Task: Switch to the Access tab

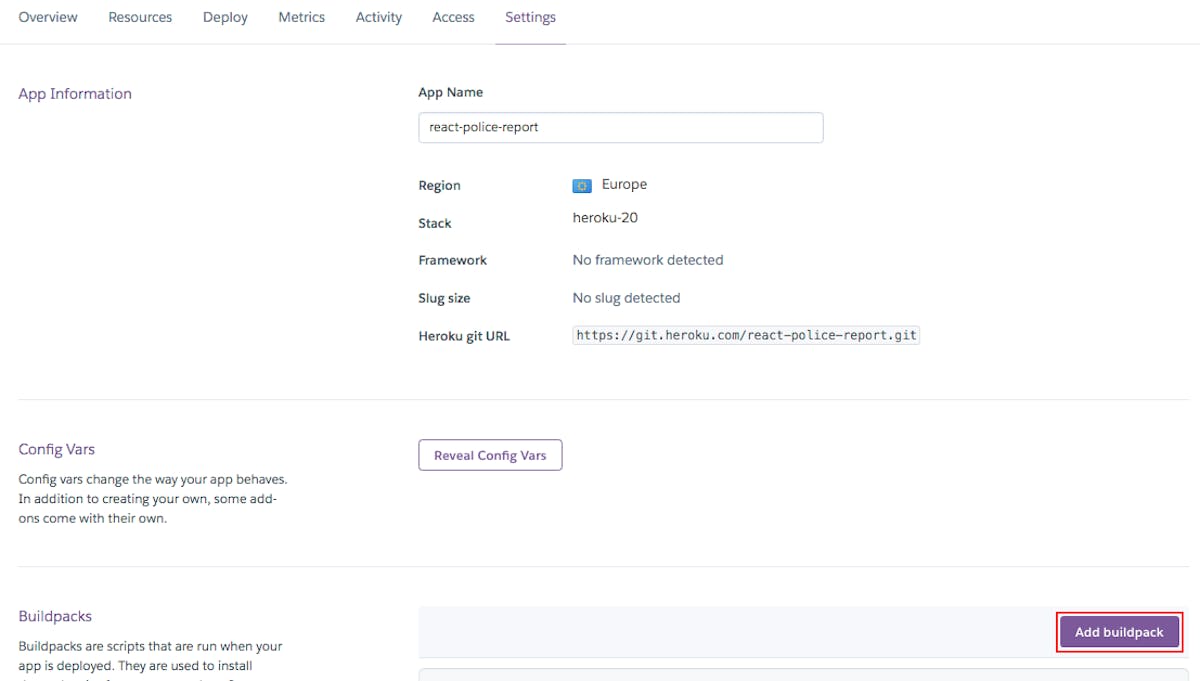Action: pyautogui.click(x=453, y=17)
